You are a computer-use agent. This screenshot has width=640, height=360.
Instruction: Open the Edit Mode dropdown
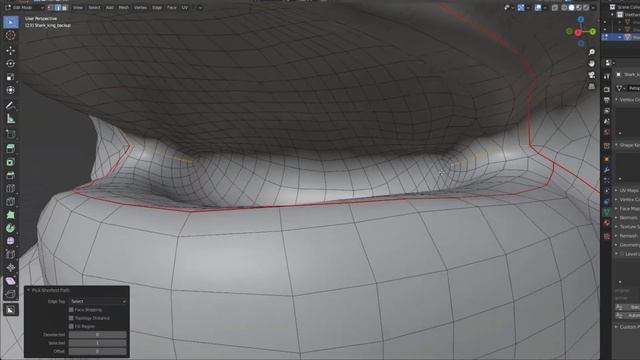(24, 7)
